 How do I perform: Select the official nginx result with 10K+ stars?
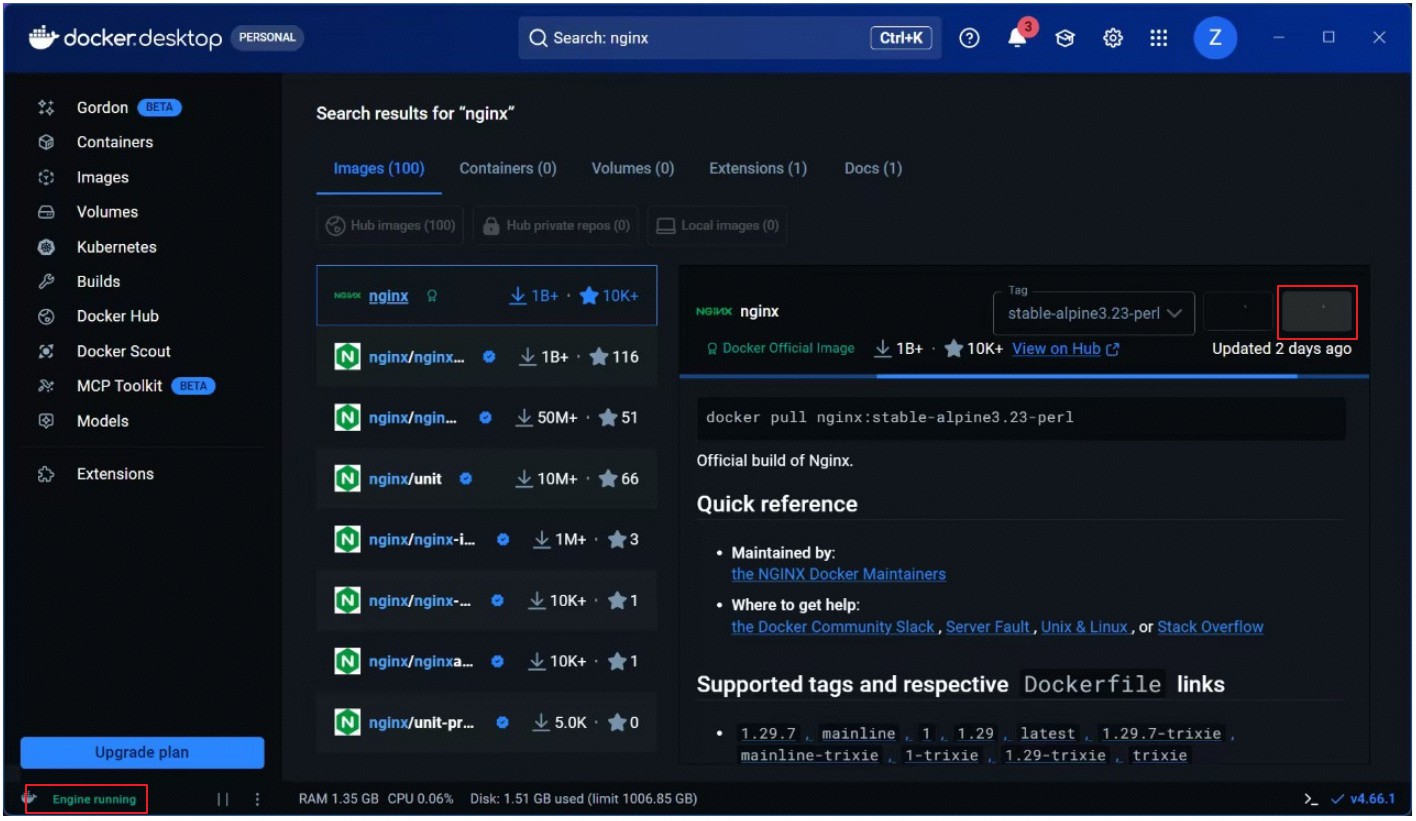point(487,296)
